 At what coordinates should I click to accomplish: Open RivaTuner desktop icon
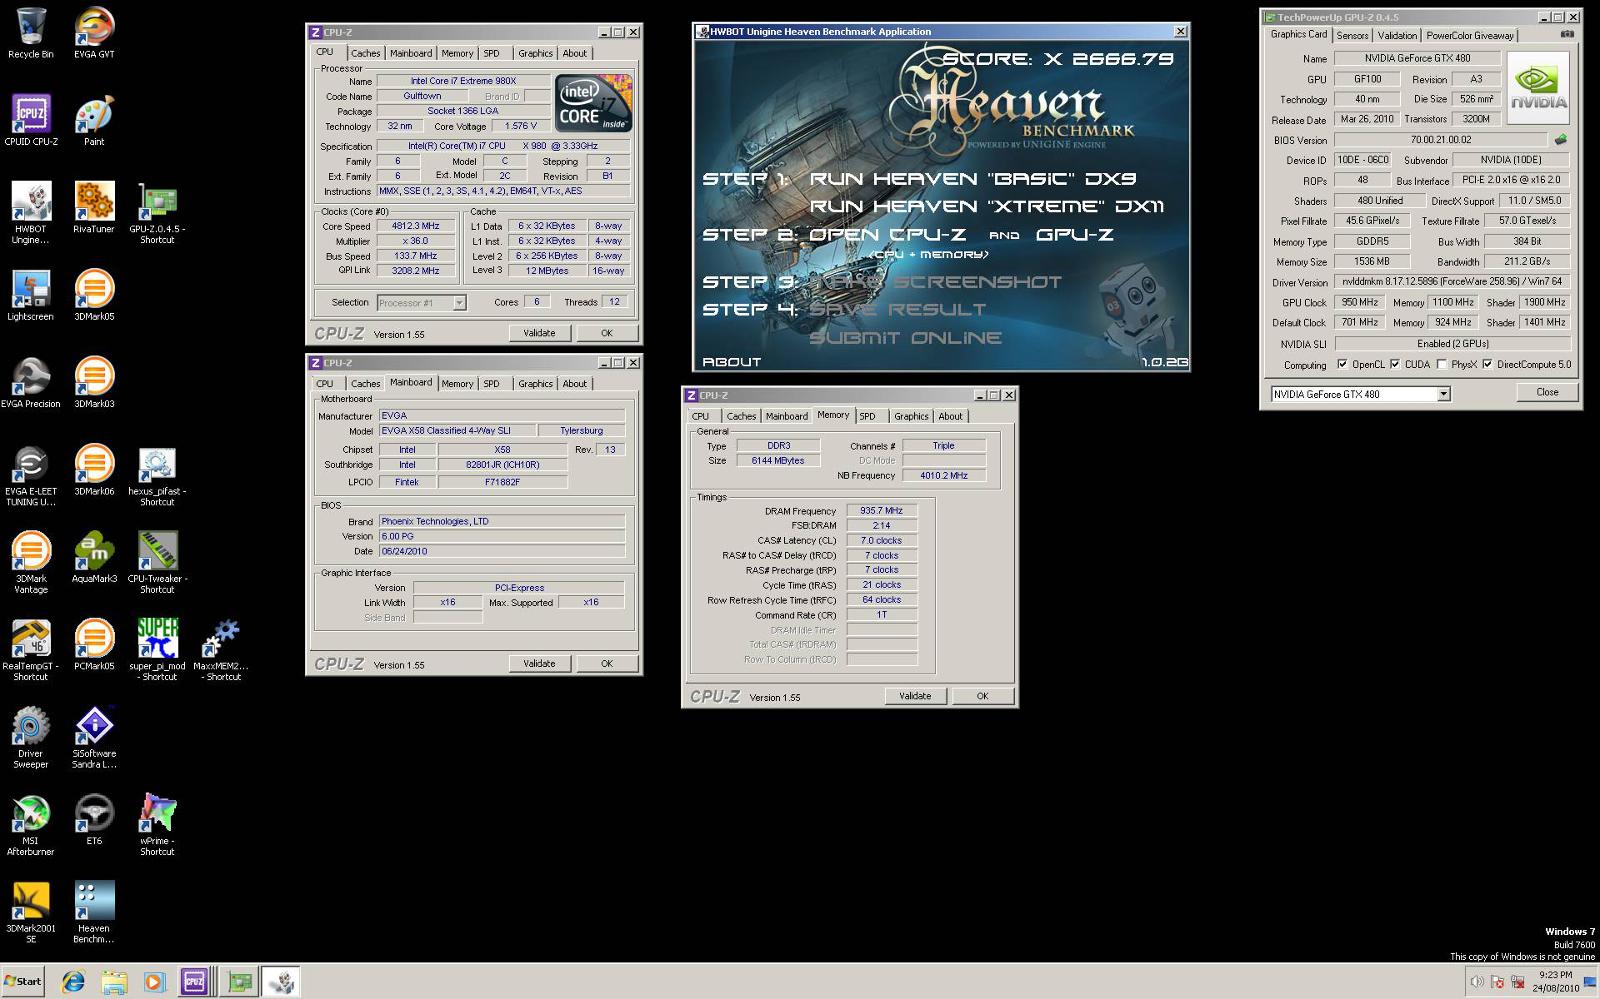click(94, 207)
